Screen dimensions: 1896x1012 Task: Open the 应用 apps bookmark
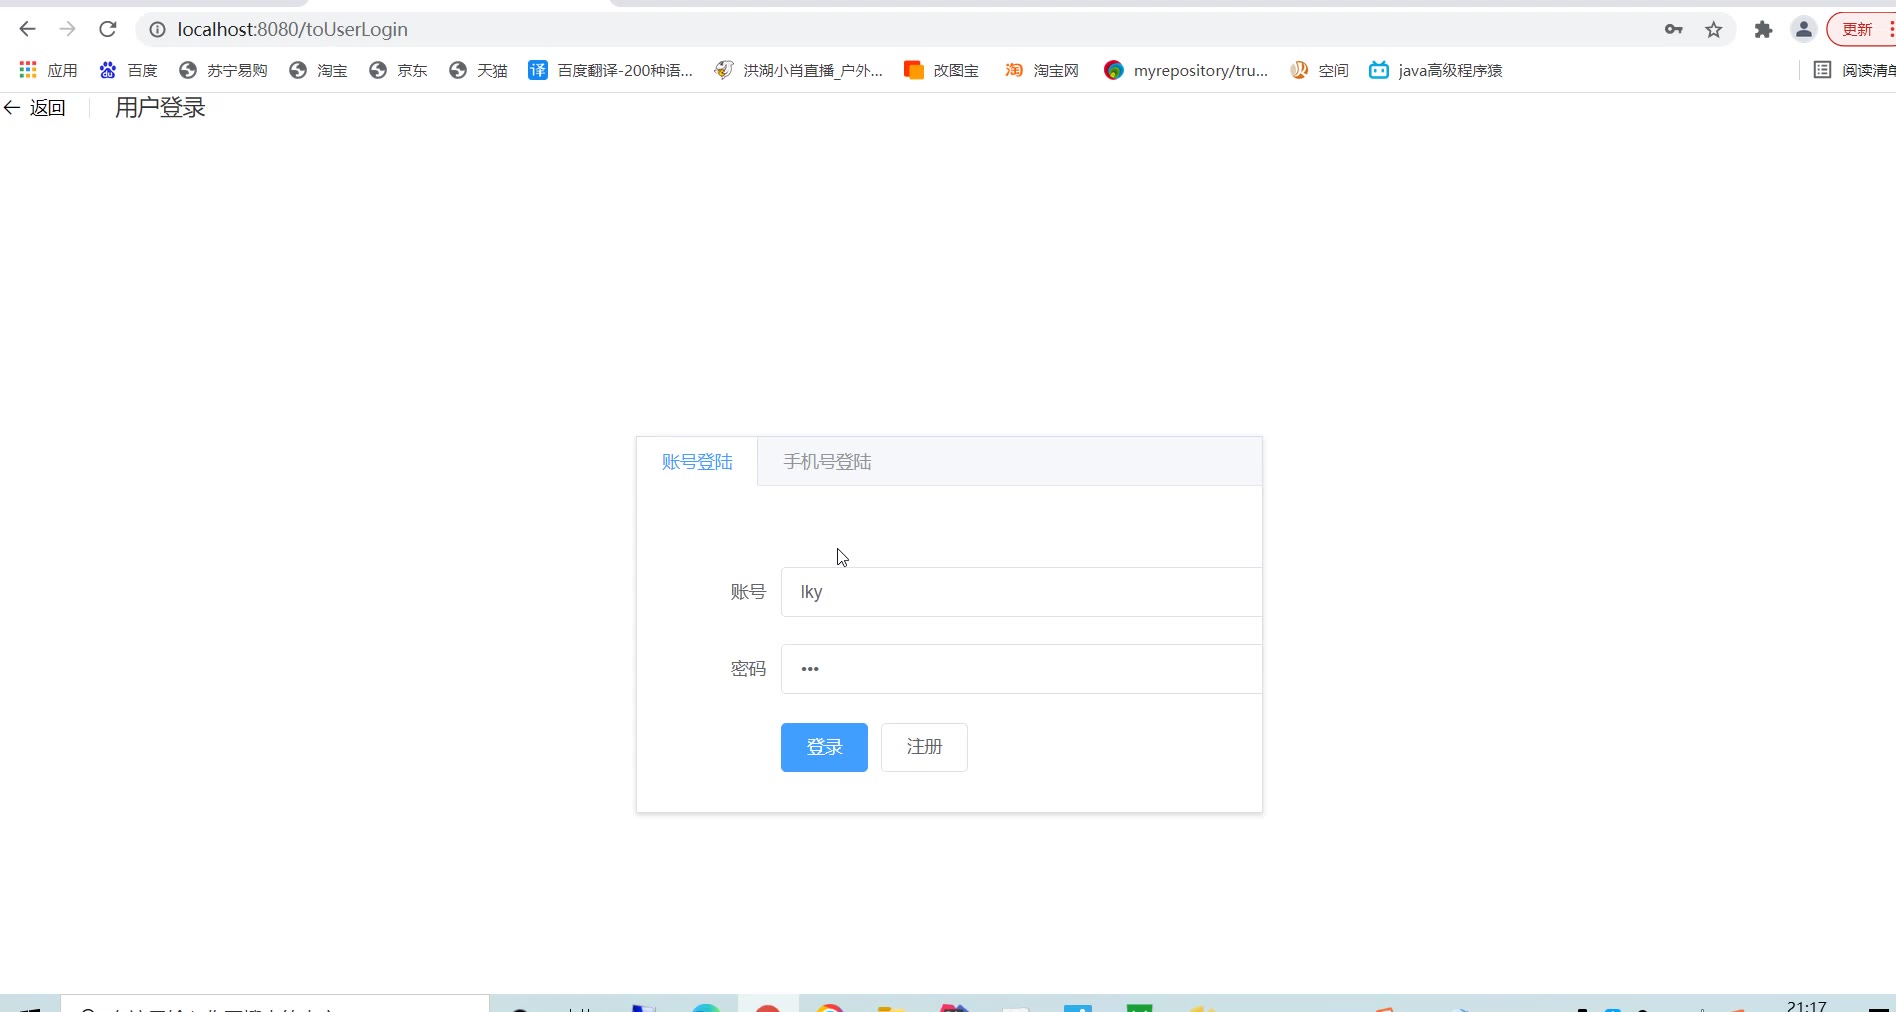pos(48,70)
